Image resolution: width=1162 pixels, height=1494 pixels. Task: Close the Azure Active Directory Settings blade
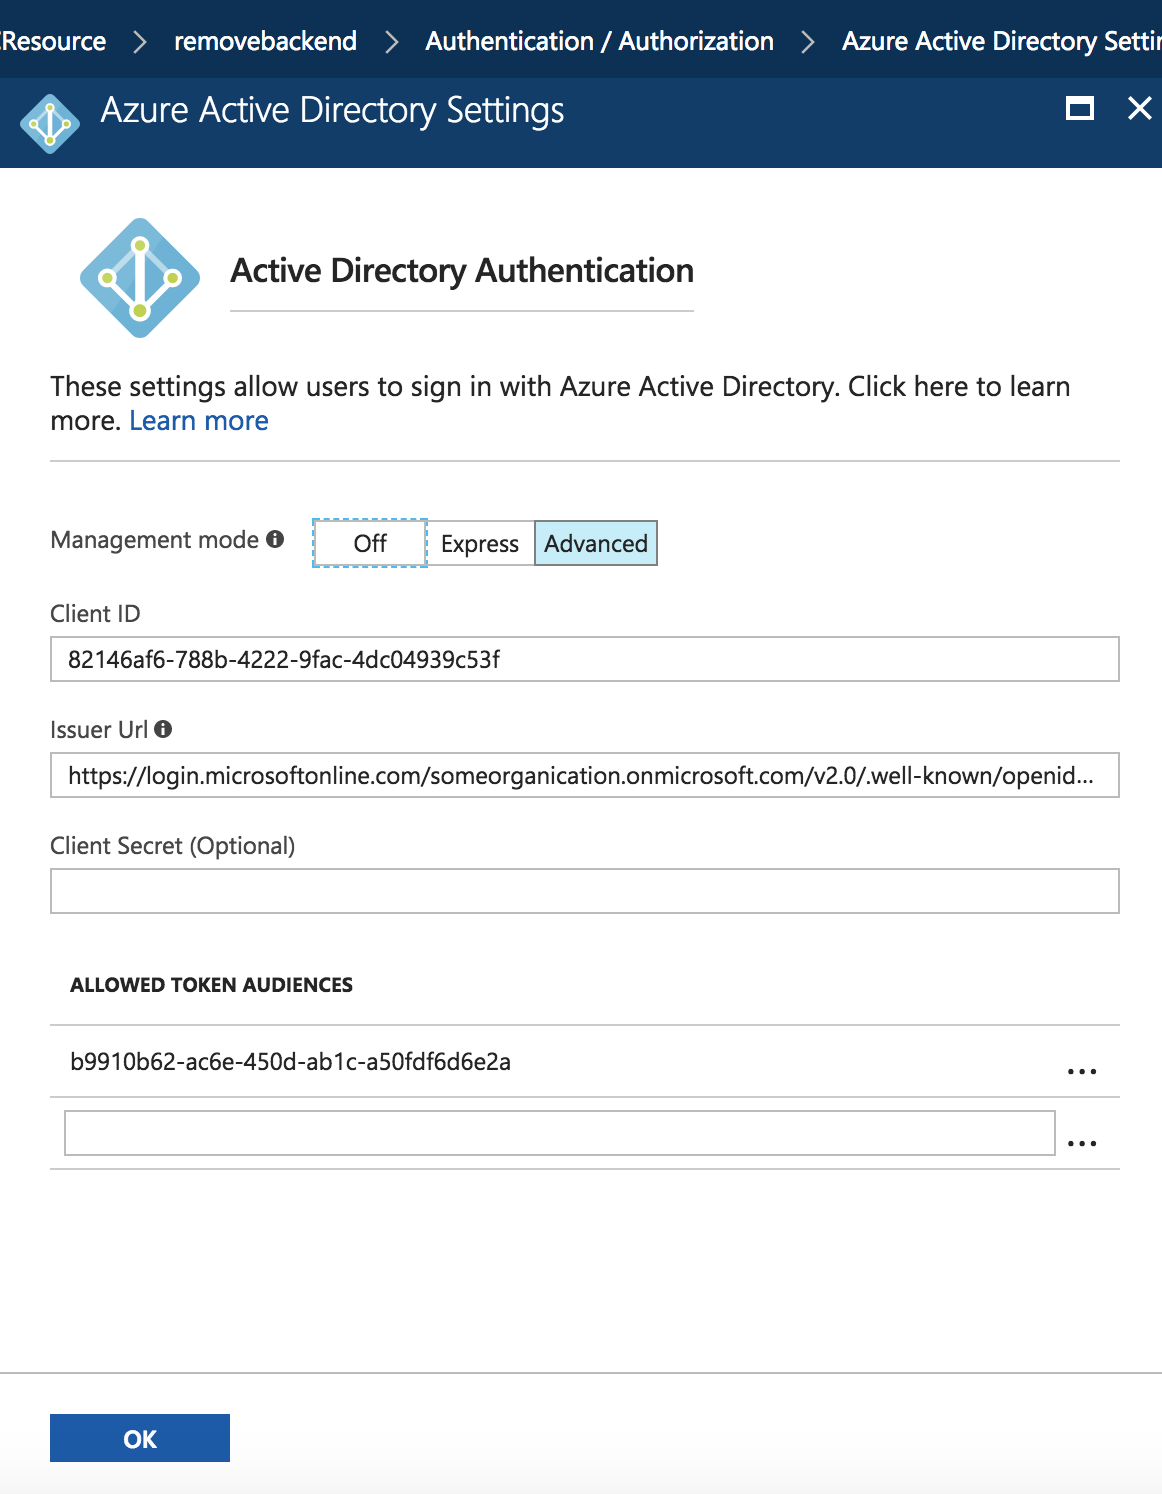coord(1140,108)
